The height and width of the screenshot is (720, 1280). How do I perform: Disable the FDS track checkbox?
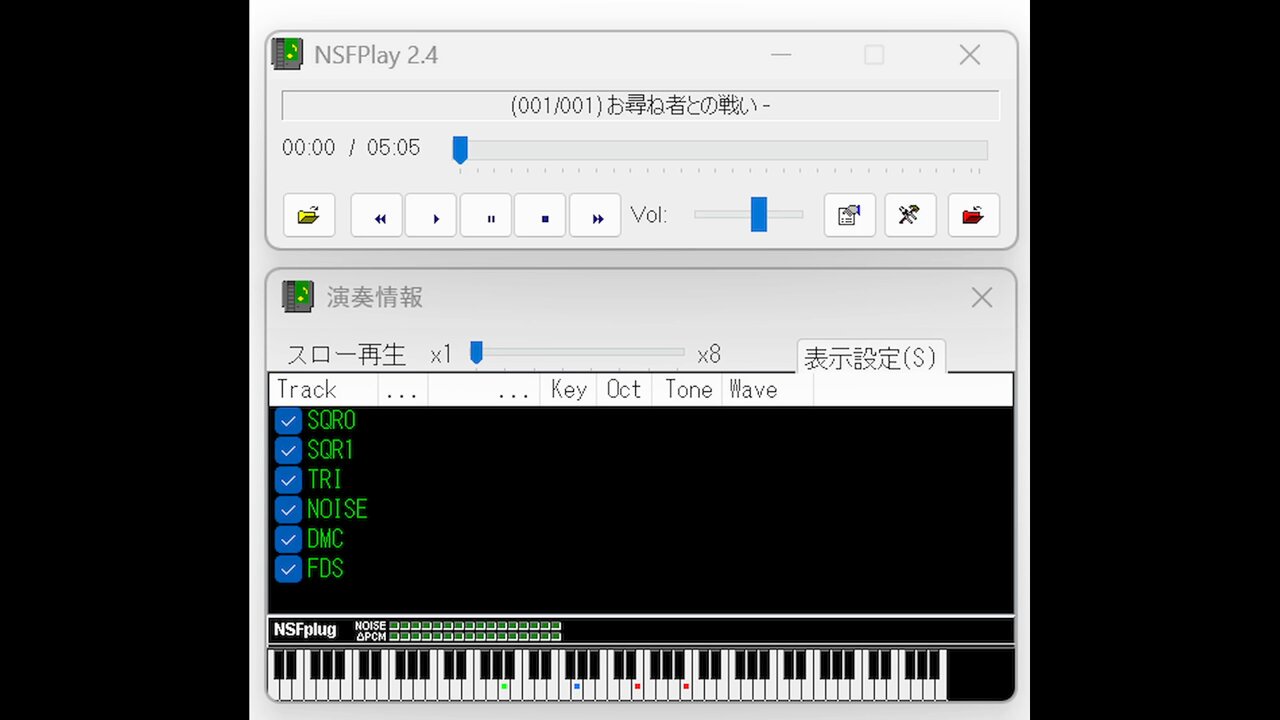tap(288, 569)
